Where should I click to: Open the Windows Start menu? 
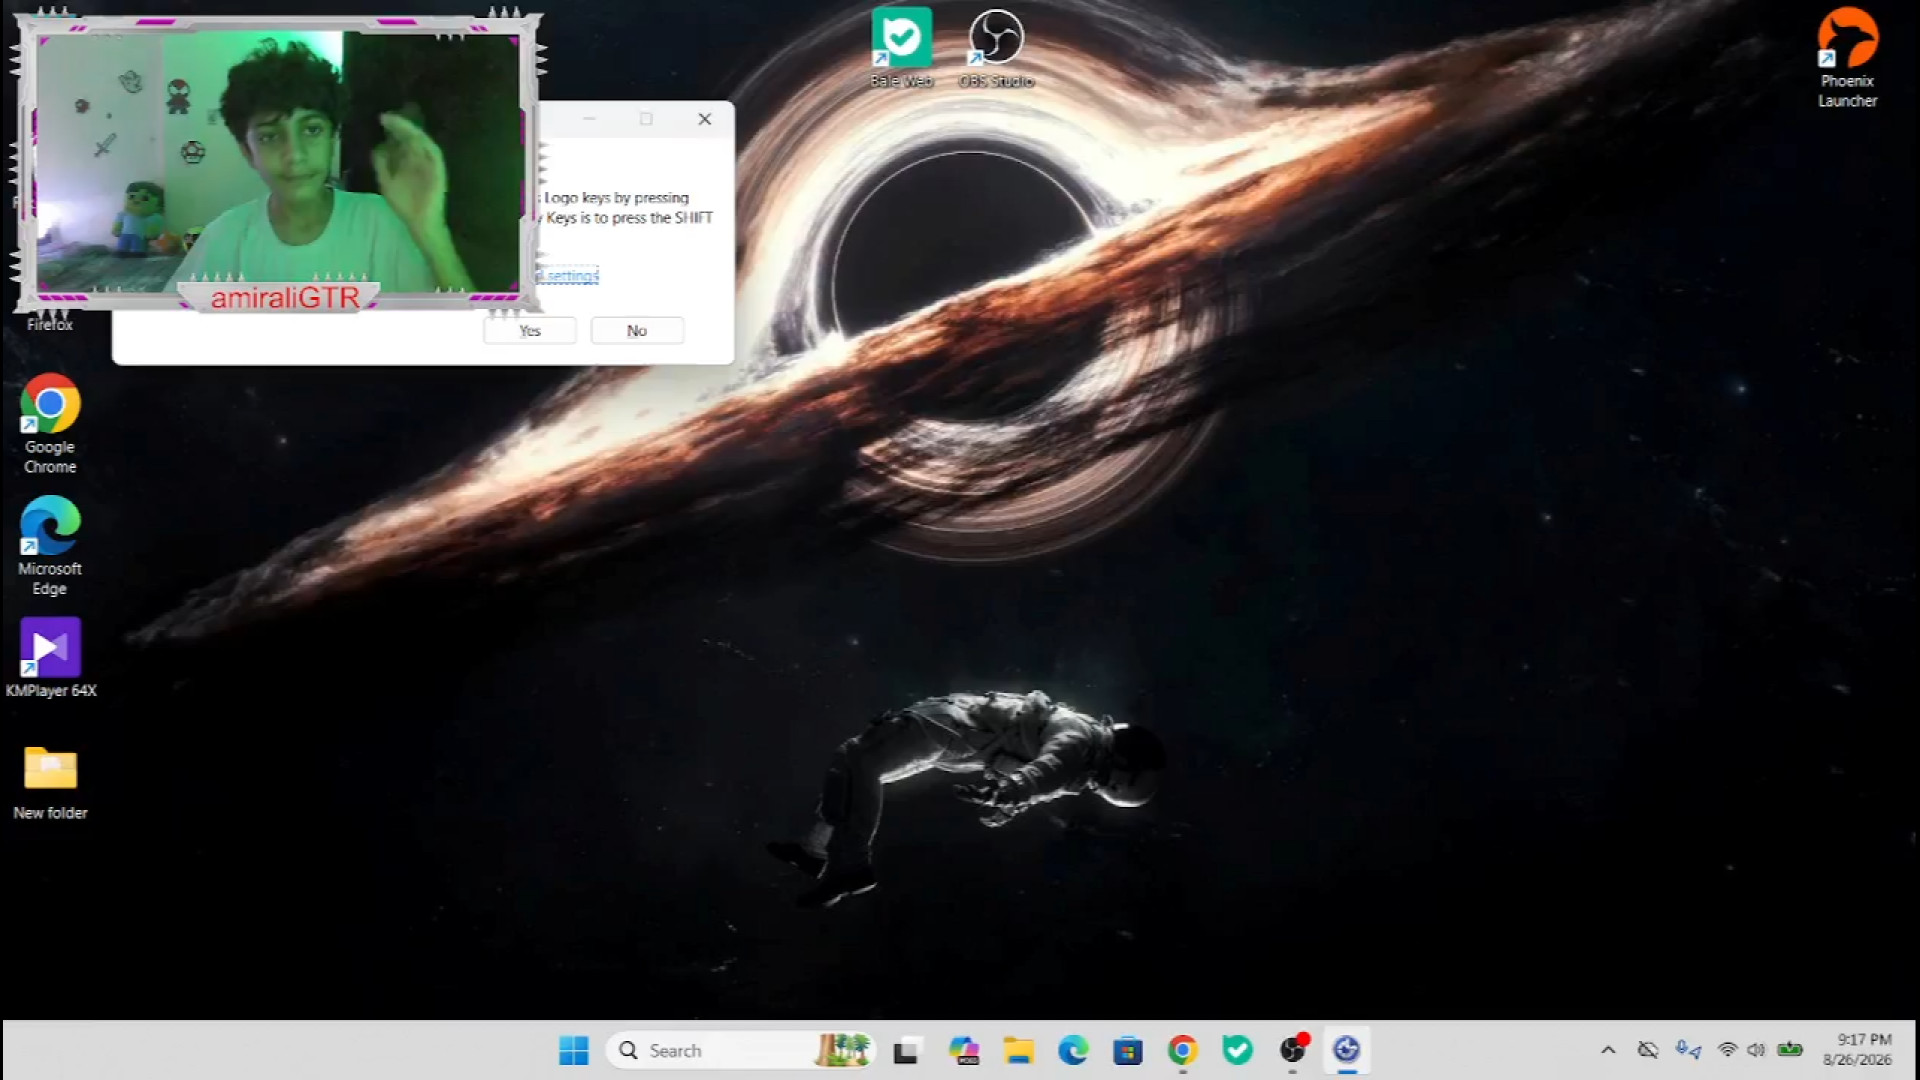[574, 1050]
